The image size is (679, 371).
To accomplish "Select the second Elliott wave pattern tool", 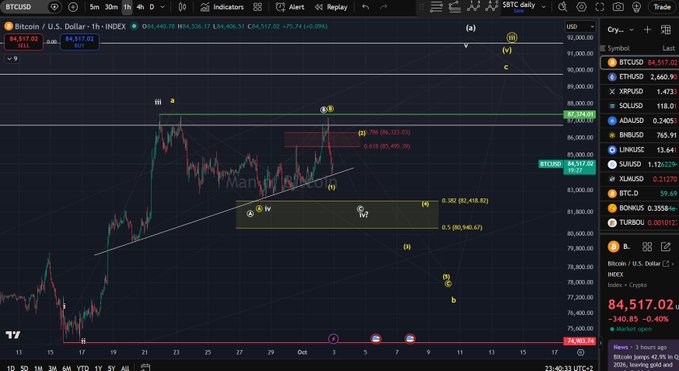I will coord(491,6).
